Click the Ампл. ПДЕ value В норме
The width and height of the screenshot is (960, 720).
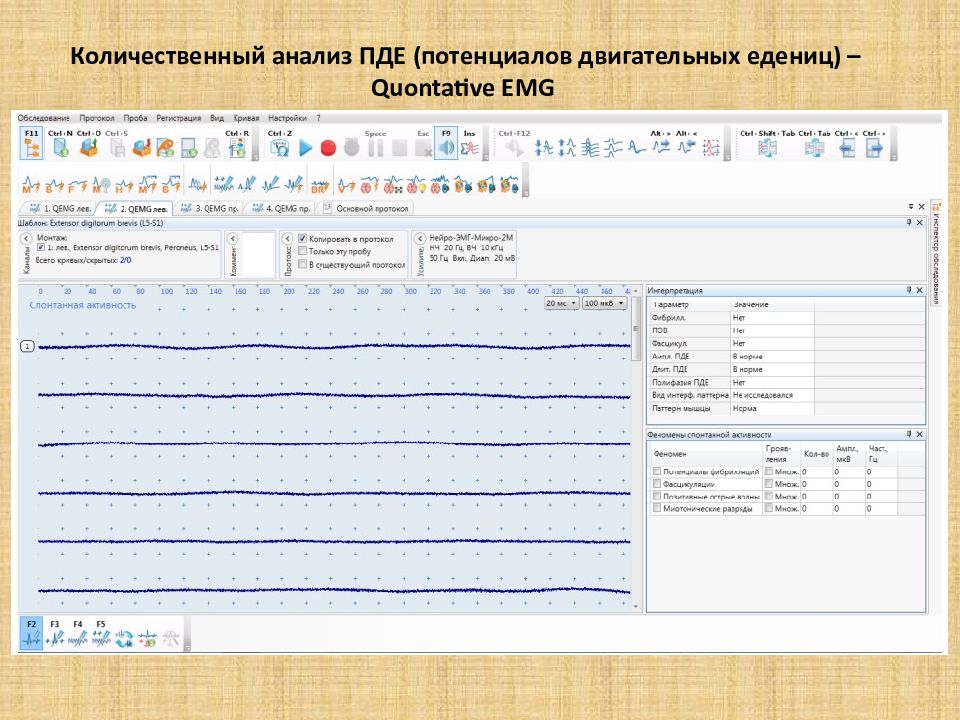[x=772, y=356]
